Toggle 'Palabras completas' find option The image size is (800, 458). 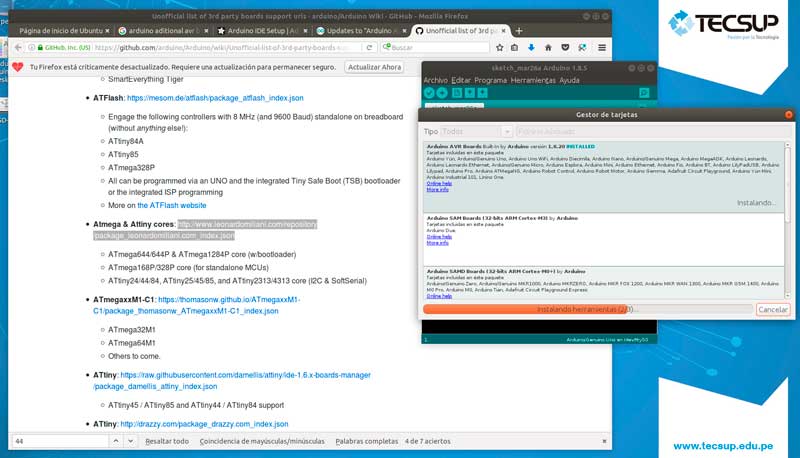click(366, 441)
